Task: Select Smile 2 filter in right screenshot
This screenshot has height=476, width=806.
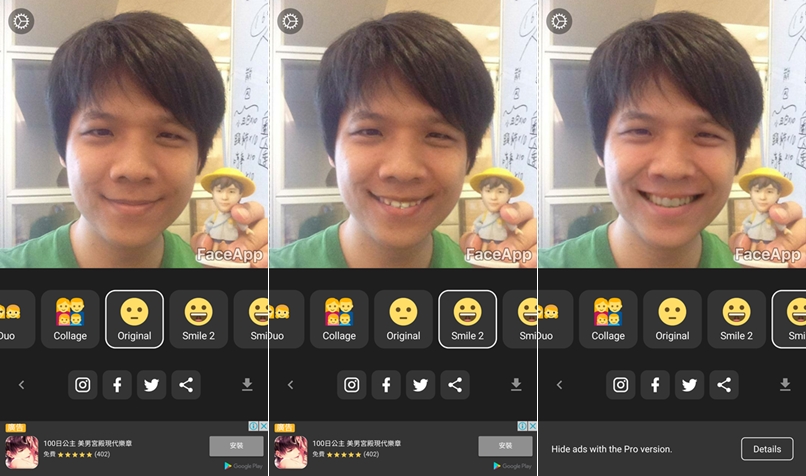Action: tap(736, 319)
